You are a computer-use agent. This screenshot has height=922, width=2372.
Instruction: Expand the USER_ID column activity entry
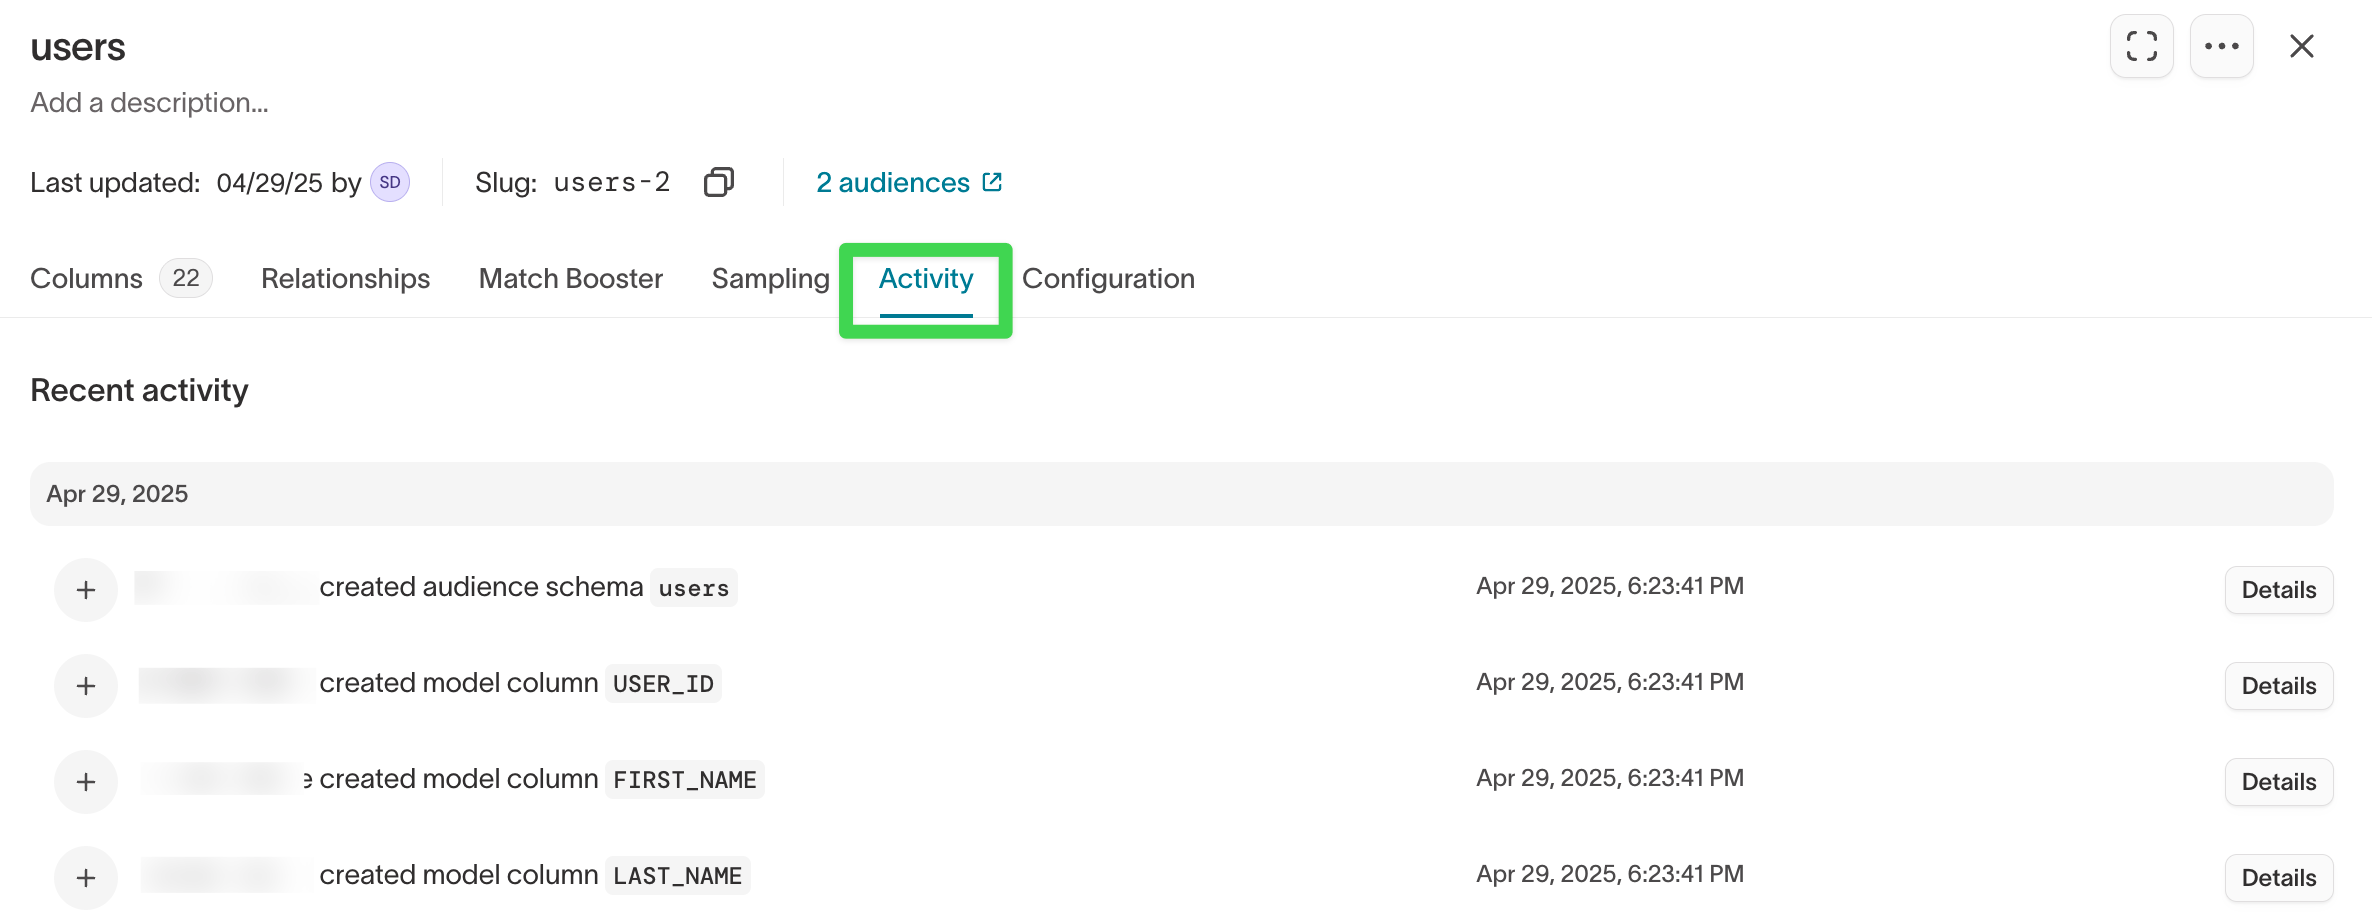pyautogui.click(x=86, y=686)
